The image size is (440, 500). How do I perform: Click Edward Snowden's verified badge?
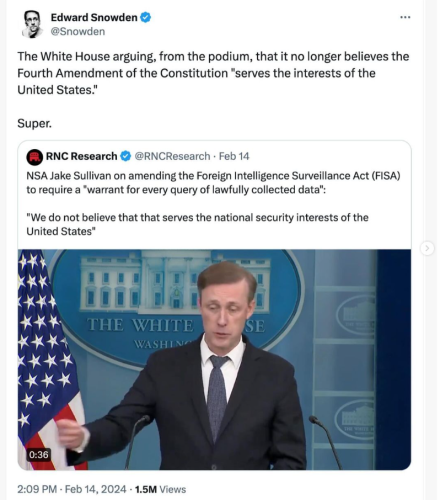coord(145,17)
